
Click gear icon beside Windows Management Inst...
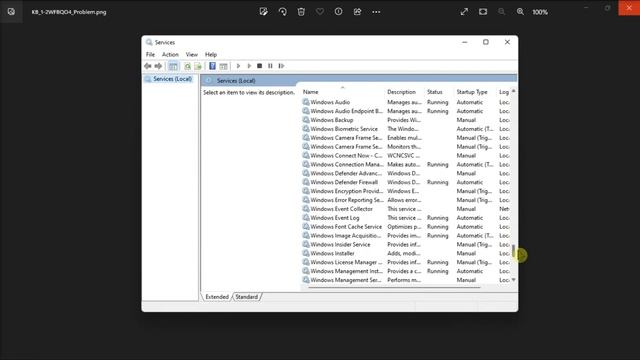point(306,271)
